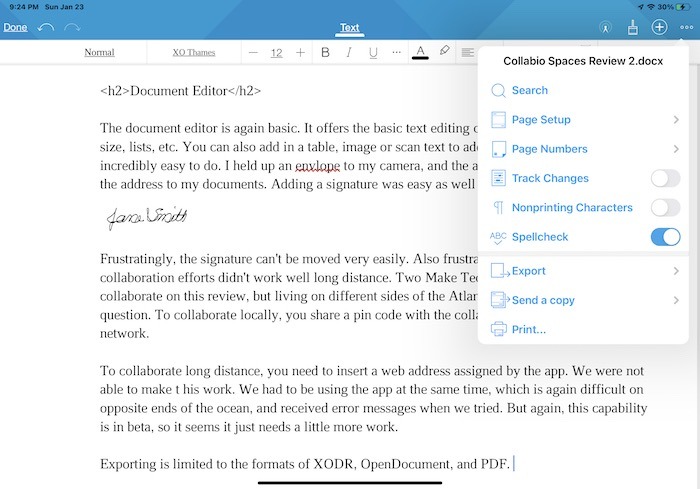Tap the clock showing 9:24 PM
The width and height of the screenshot is (700, 489).
click(x=24, y=7)
